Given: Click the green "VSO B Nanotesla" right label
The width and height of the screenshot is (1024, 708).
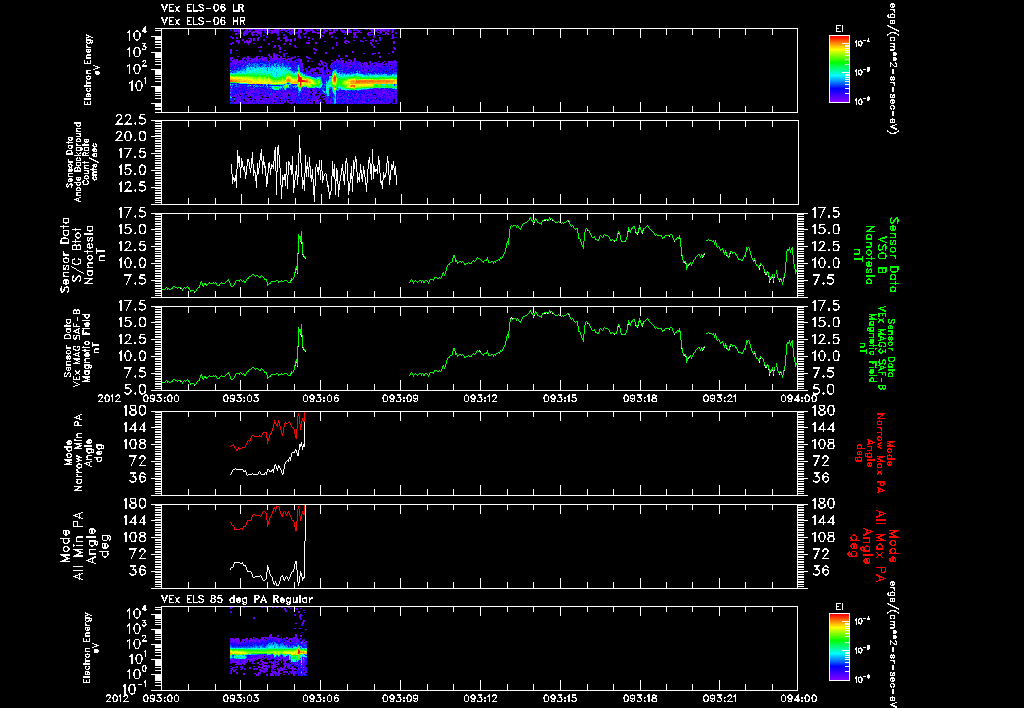Looking at the screenshot, I should pos(876,255).
